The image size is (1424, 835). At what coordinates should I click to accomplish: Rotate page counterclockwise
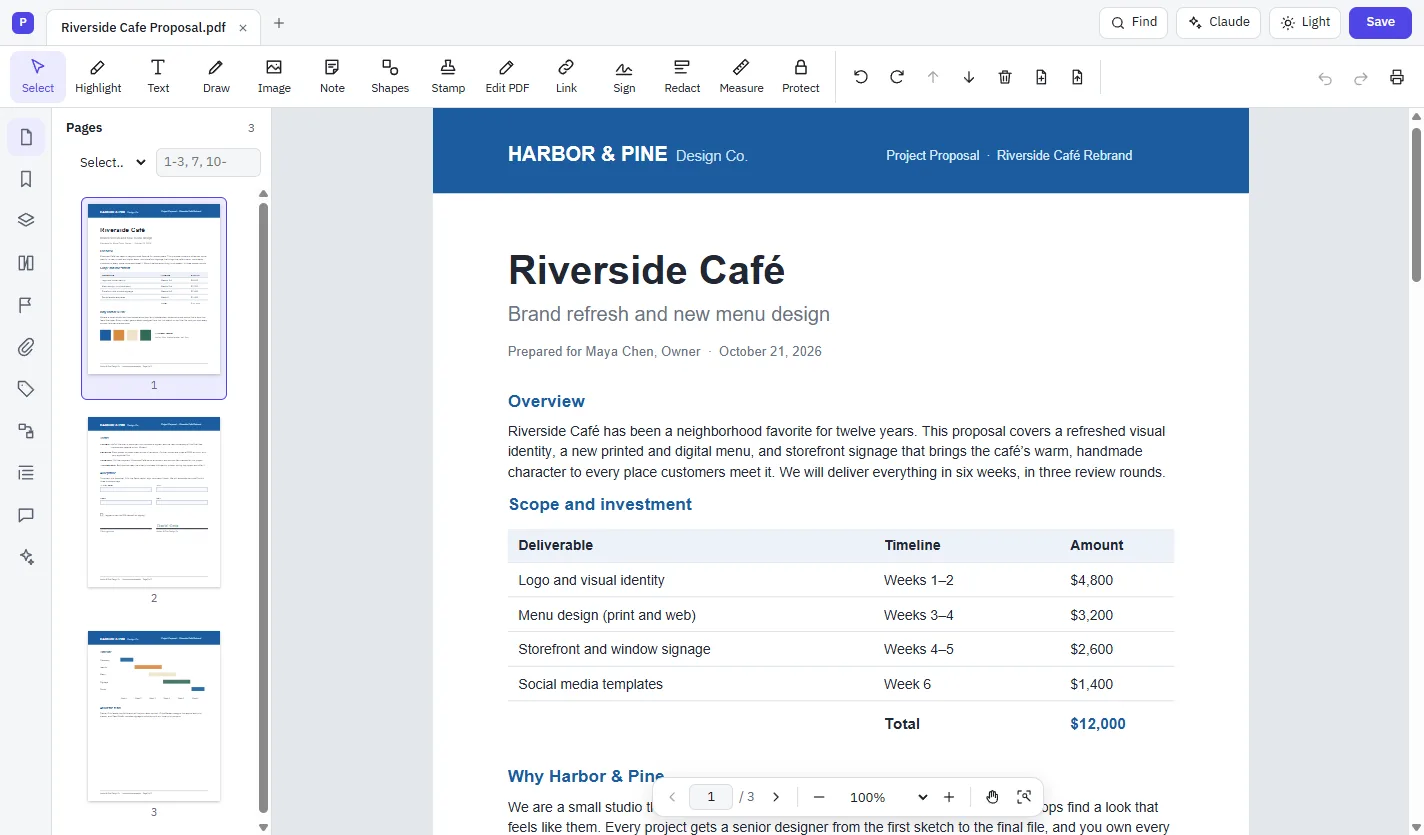pyautogui.click(x=861, y=77)
